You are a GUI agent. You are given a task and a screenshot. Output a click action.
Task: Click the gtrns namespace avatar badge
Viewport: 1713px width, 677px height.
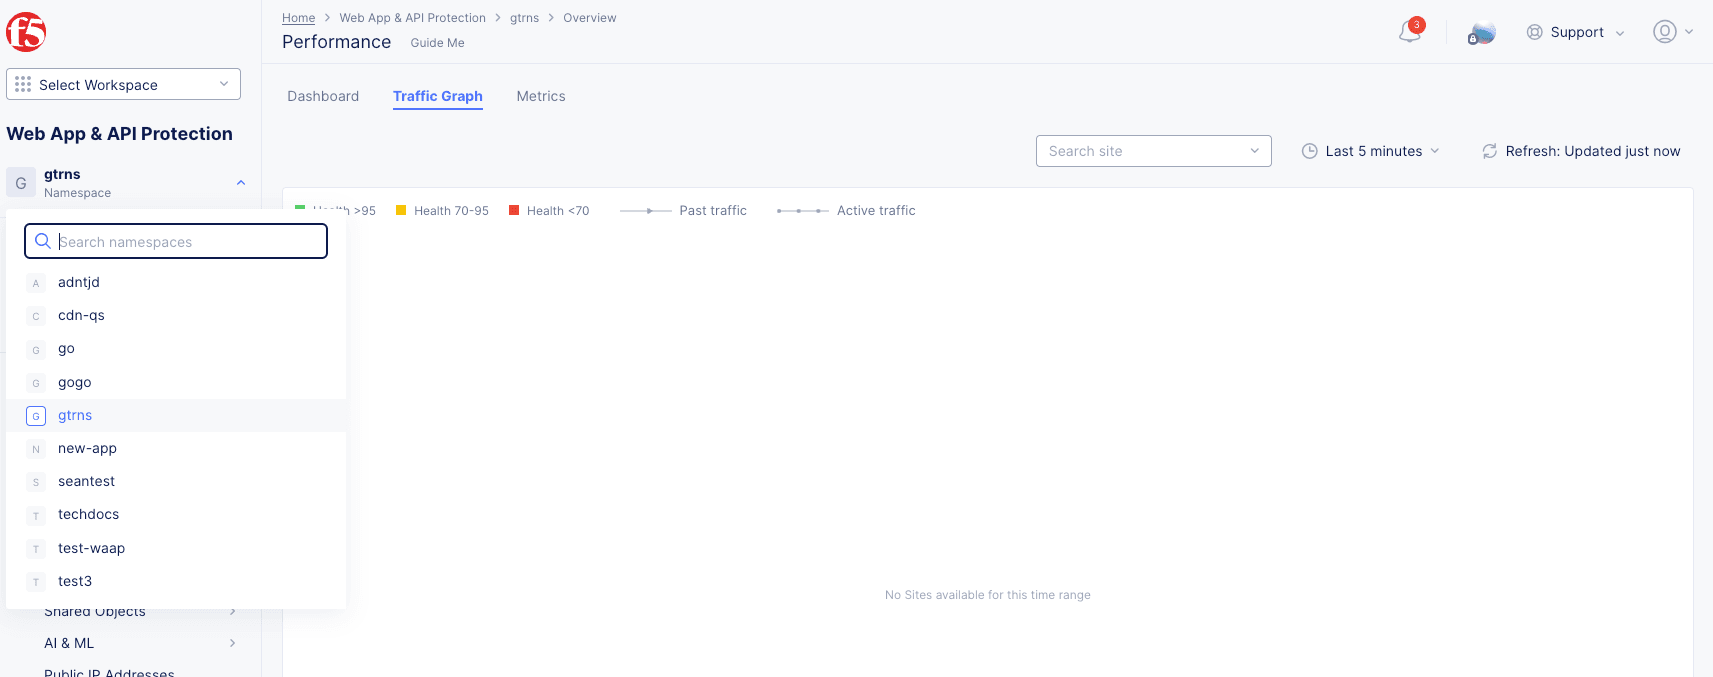coord(21,183)
